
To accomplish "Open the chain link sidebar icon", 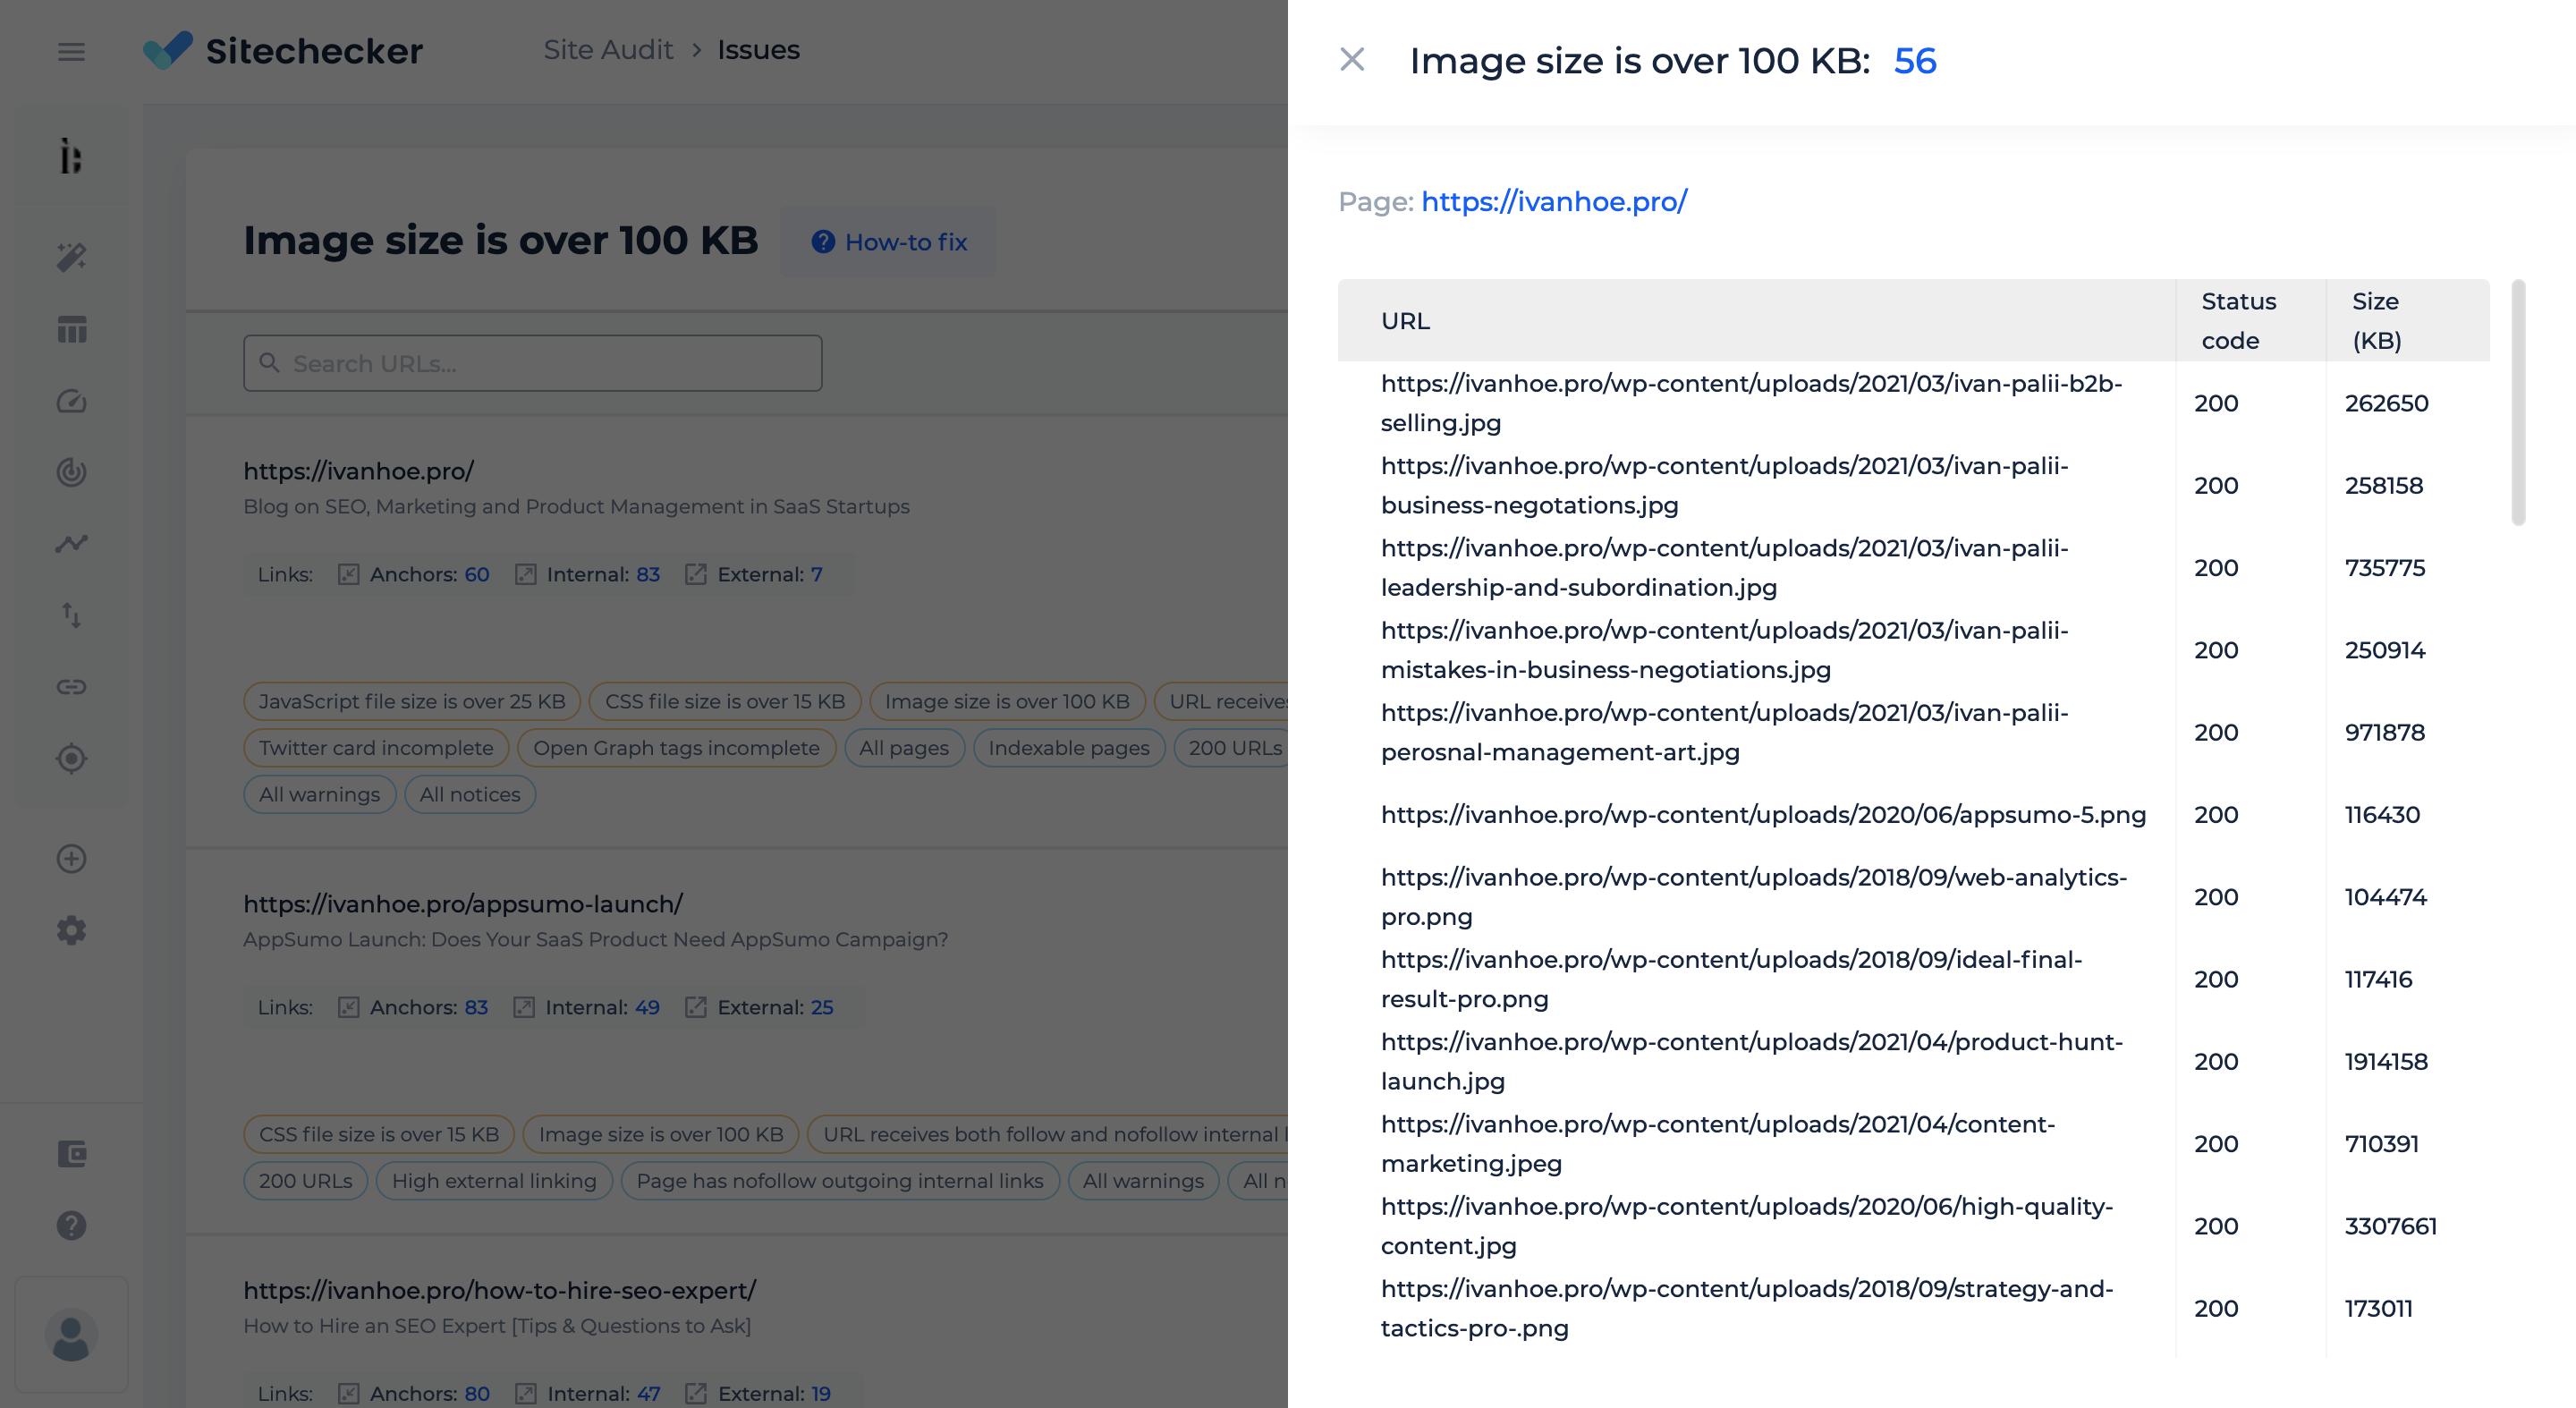I will 71,686.
